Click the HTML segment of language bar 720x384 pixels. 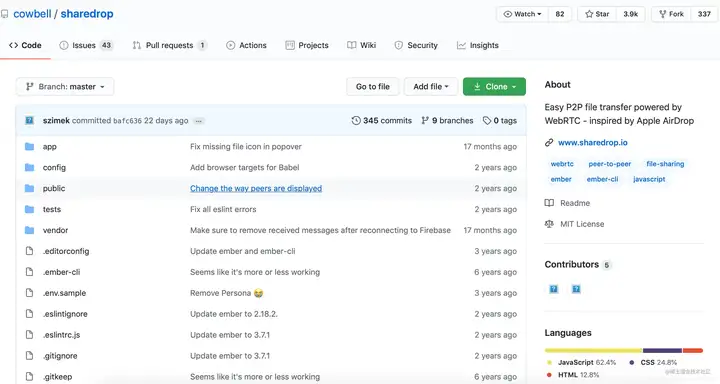click(x=693, y=350)
